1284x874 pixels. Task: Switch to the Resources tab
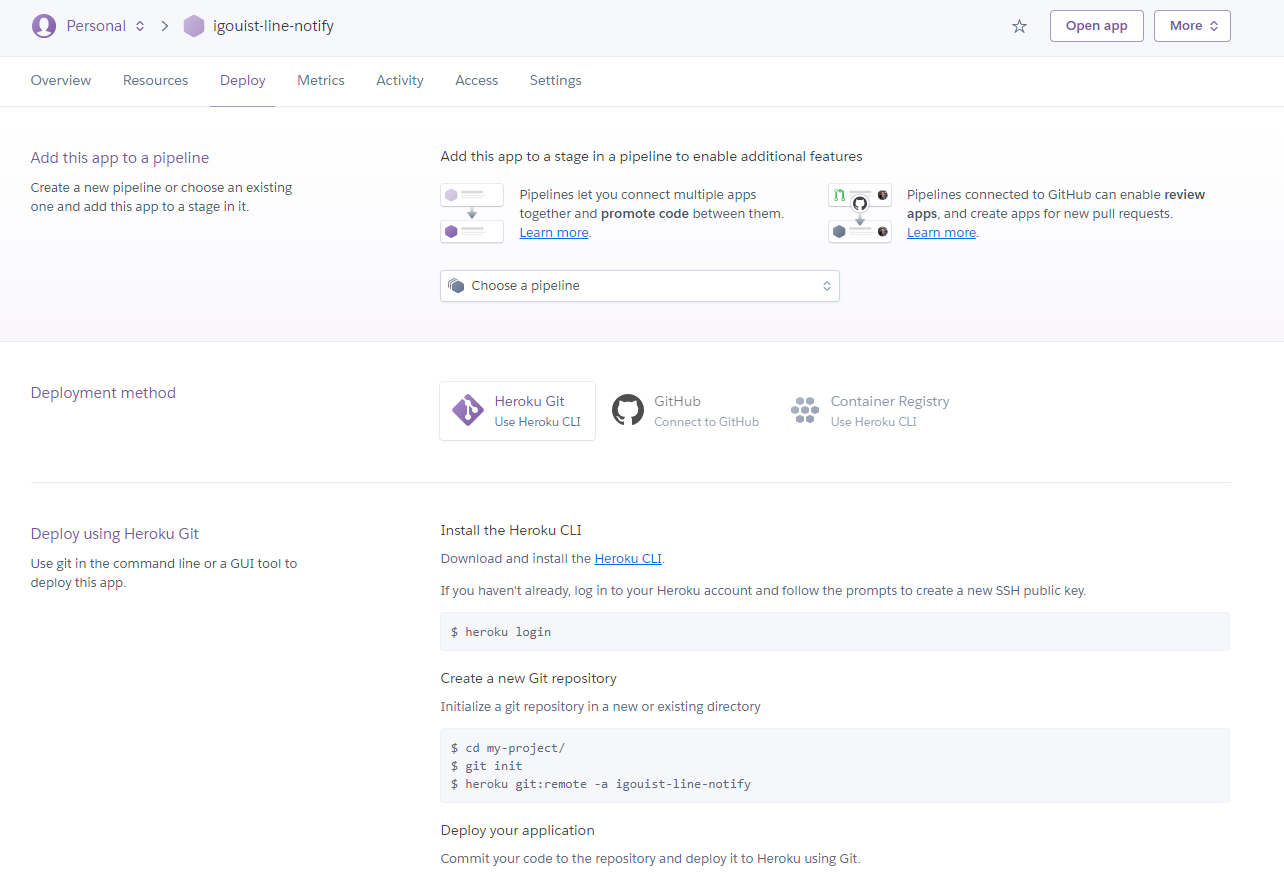[155, 80]
